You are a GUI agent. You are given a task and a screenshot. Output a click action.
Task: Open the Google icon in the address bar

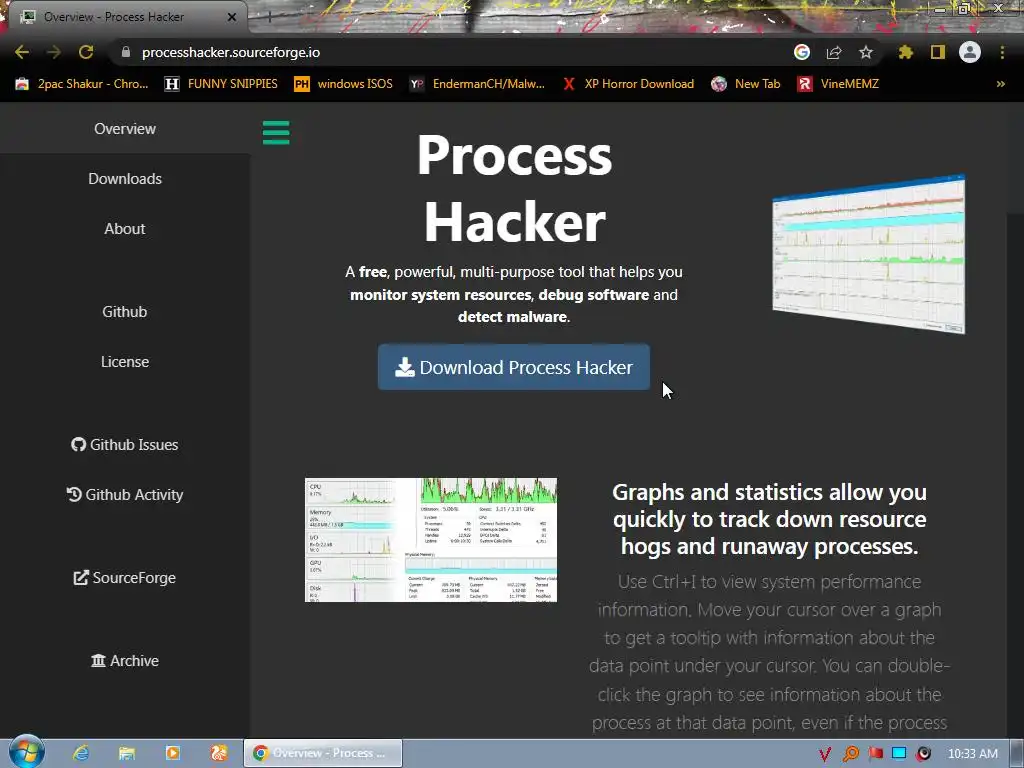pos(802,52)
